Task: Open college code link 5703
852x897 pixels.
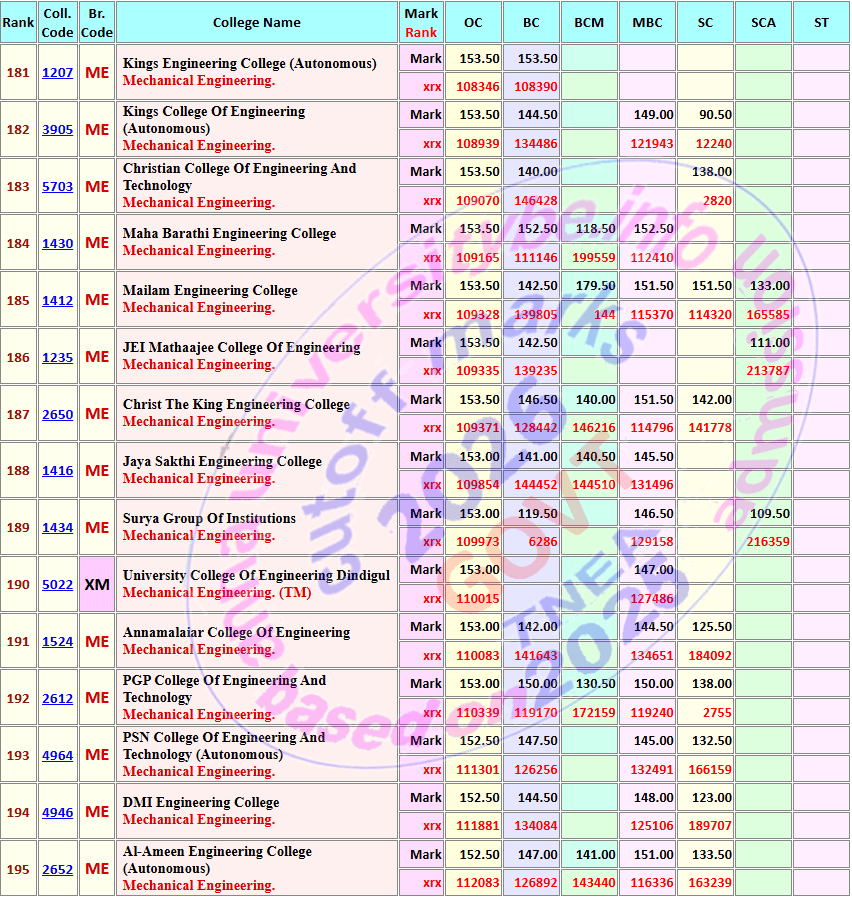Action: [x=57, y=186]
